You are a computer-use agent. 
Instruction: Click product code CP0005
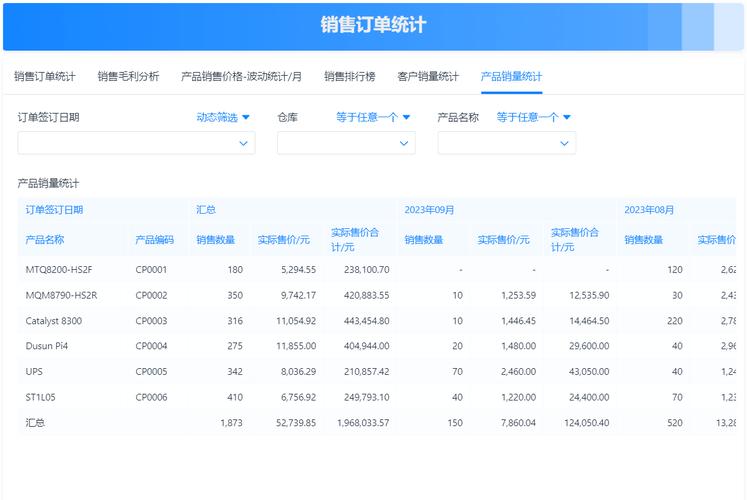(151, 371)
